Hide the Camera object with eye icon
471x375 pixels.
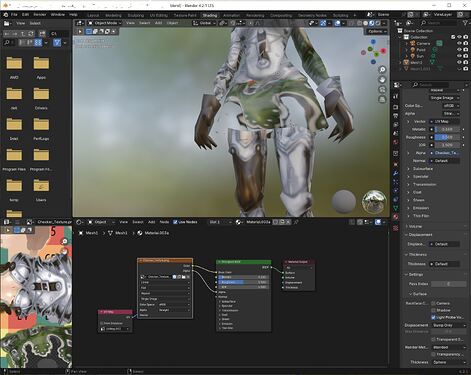point(459,43)
